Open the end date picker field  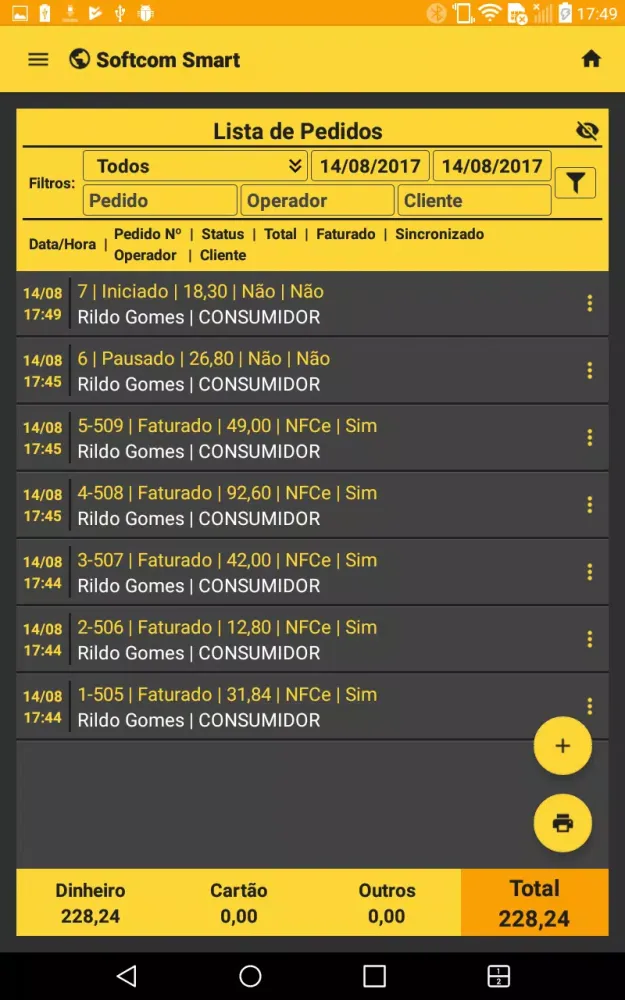pos(492,166)
